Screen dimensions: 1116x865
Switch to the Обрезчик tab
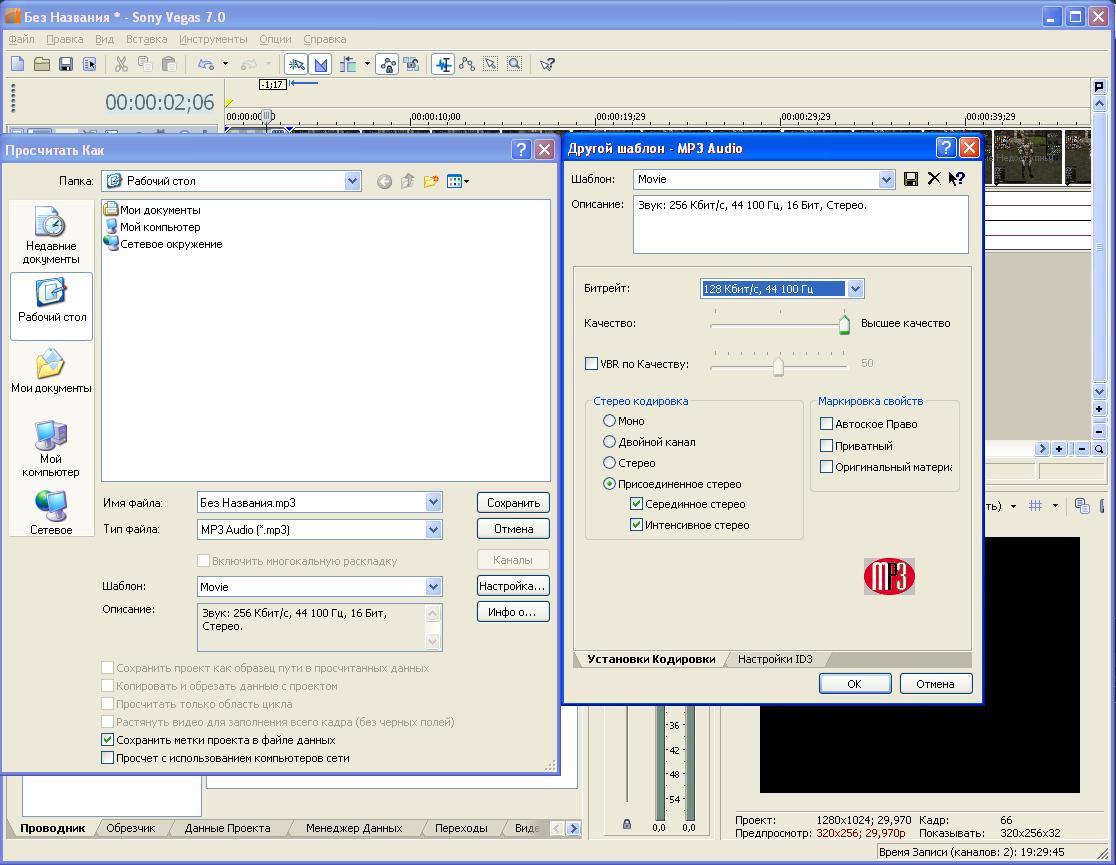[131, 828]
